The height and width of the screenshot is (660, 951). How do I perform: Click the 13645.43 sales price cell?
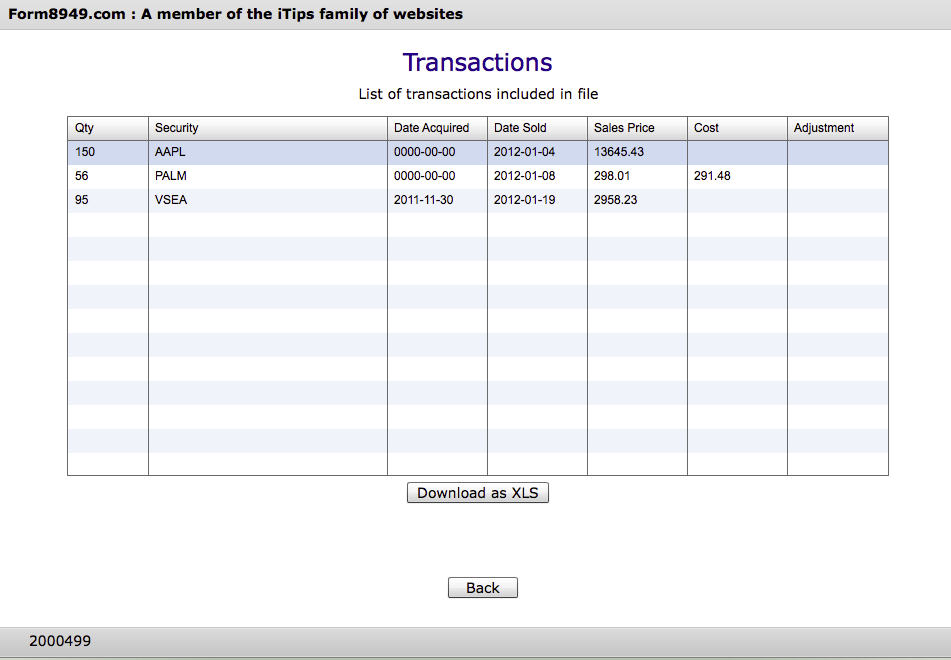(637, 152)
